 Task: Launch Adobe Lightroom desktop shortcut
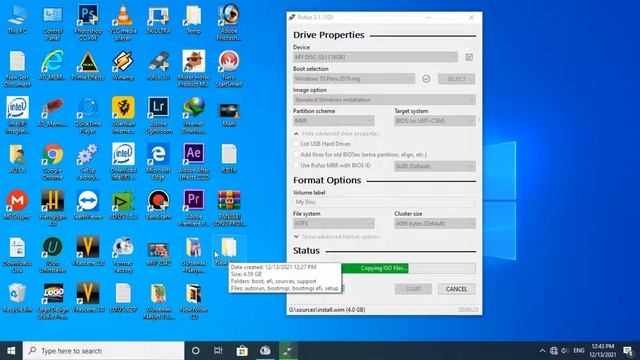point(158,115)
